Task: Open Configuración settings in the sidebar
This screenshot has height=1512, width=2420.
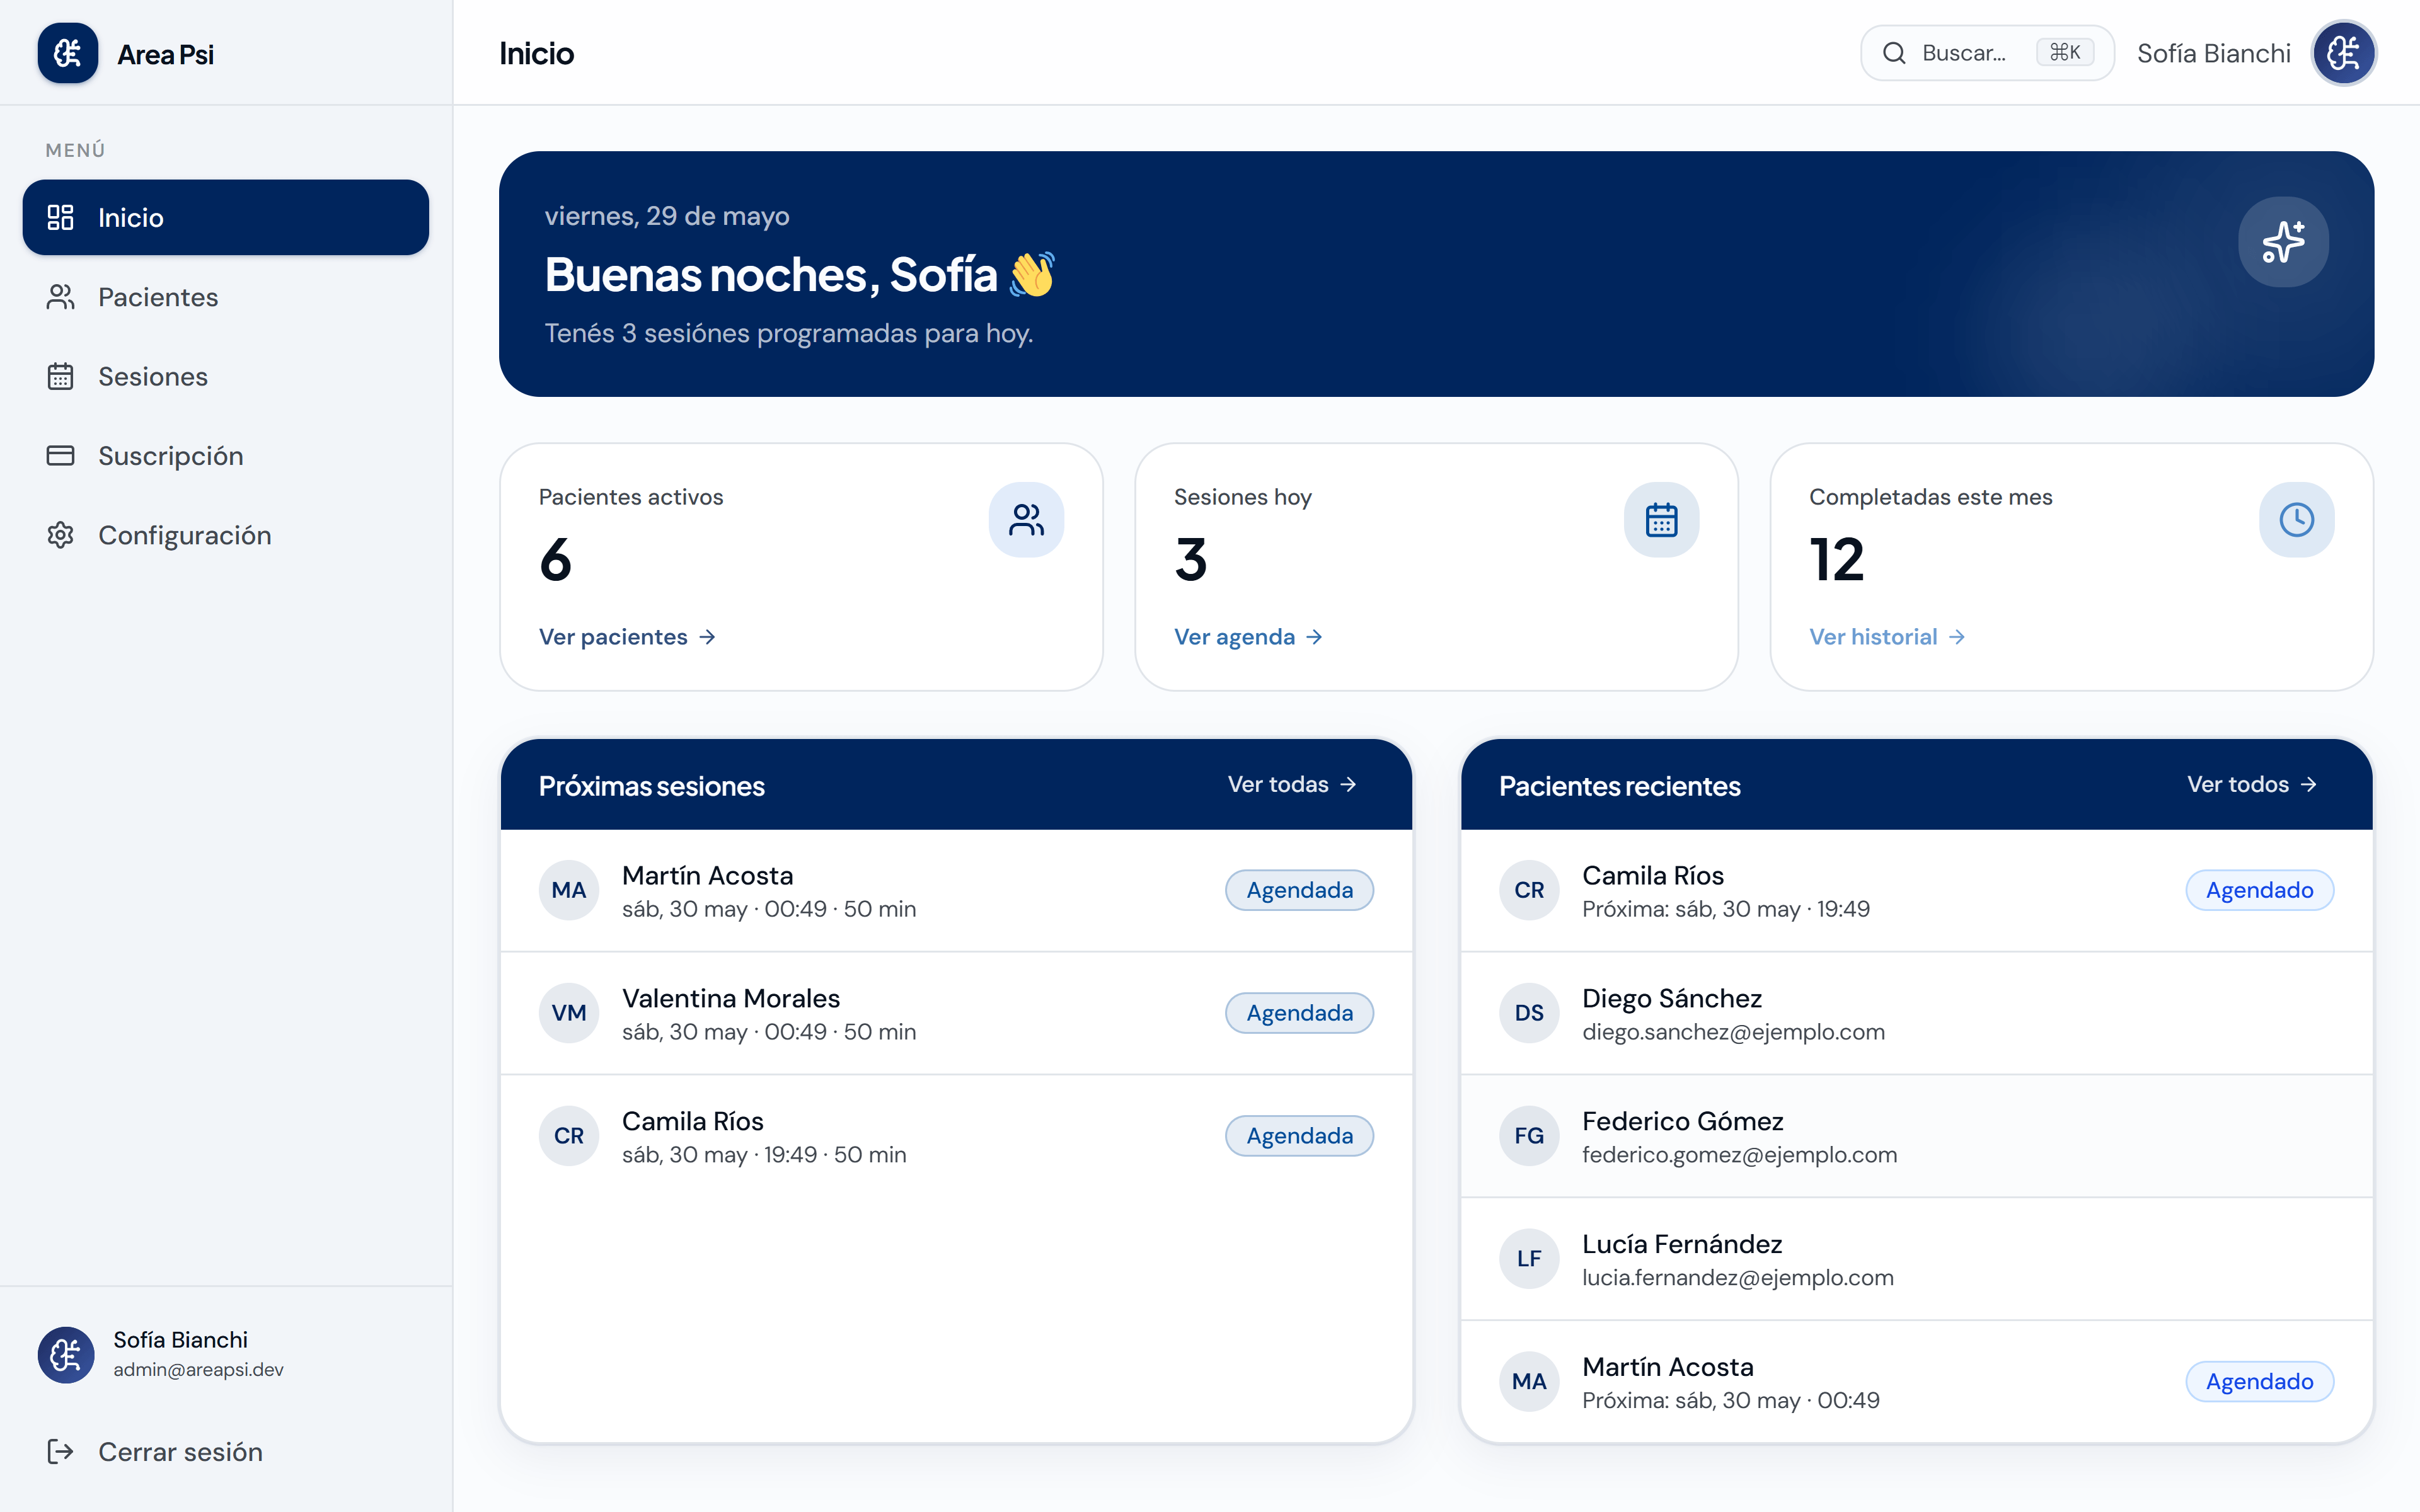Action: [226, 535]
